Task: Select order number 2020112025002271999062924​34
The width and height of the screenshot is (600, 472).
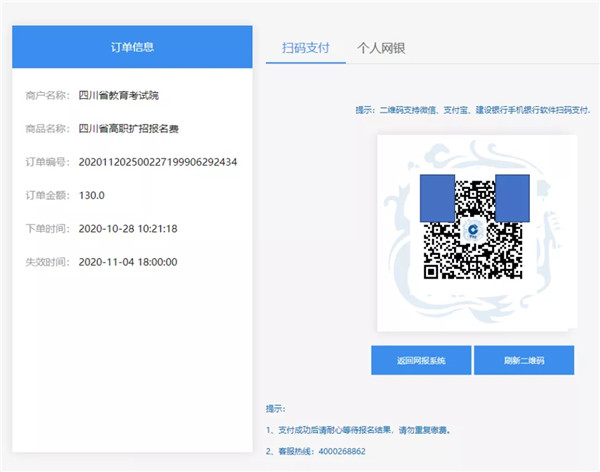Action: point(158,162)
